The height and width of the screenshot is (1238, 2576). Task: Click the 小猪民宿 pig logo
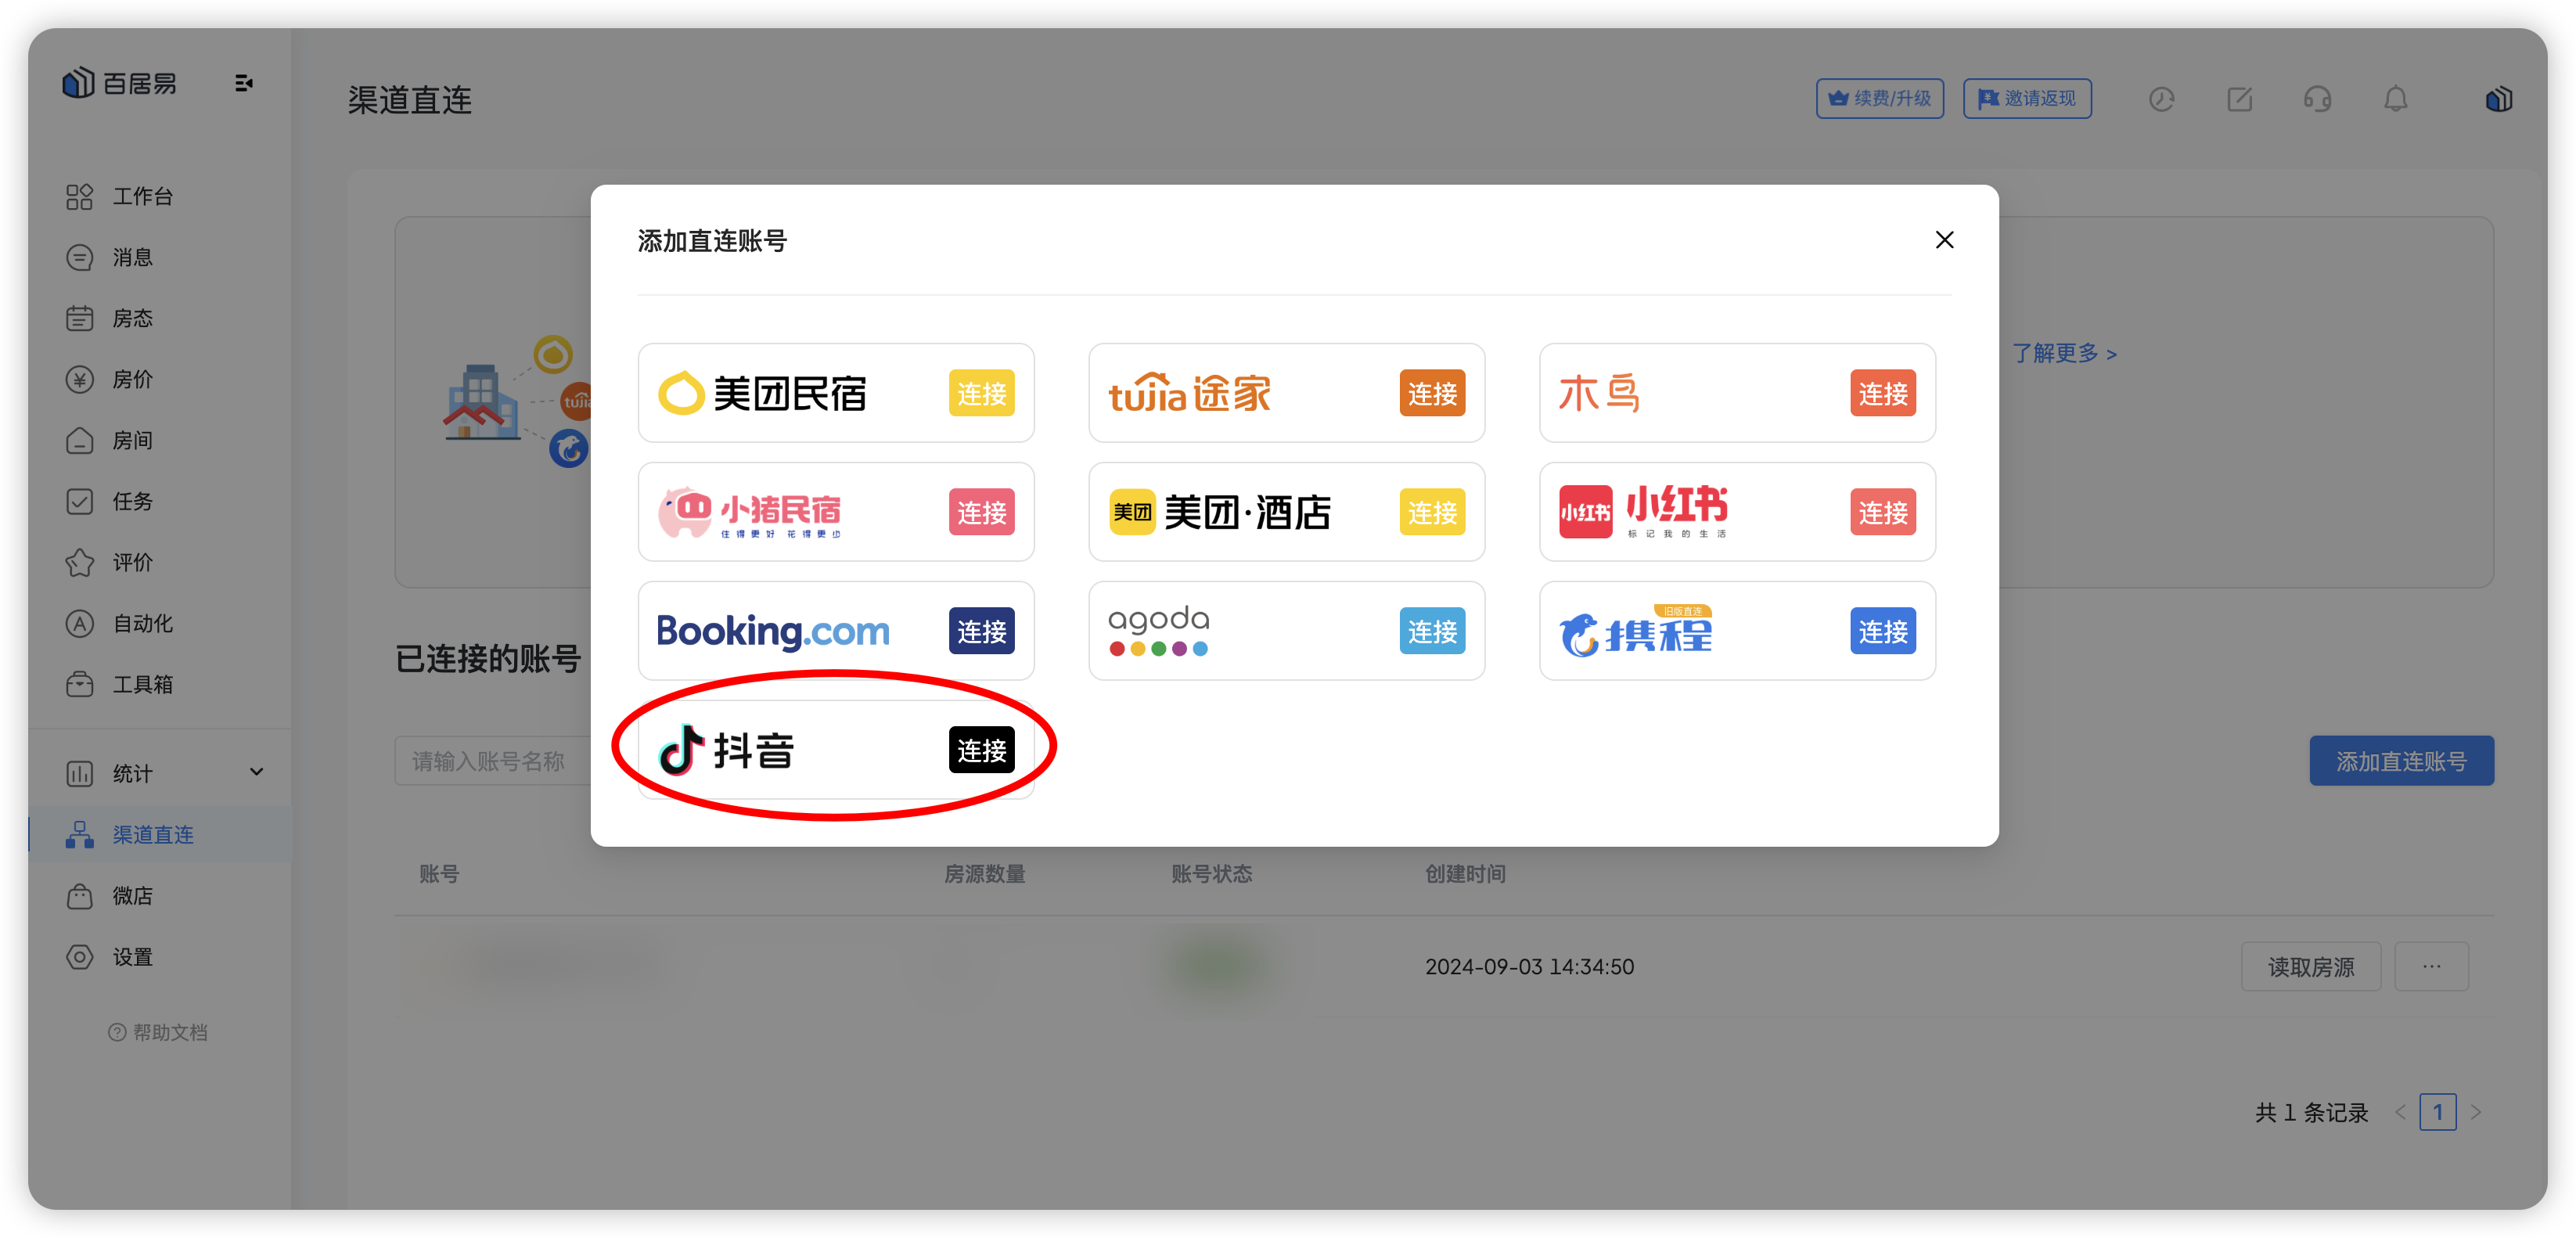tap(749, 512)
